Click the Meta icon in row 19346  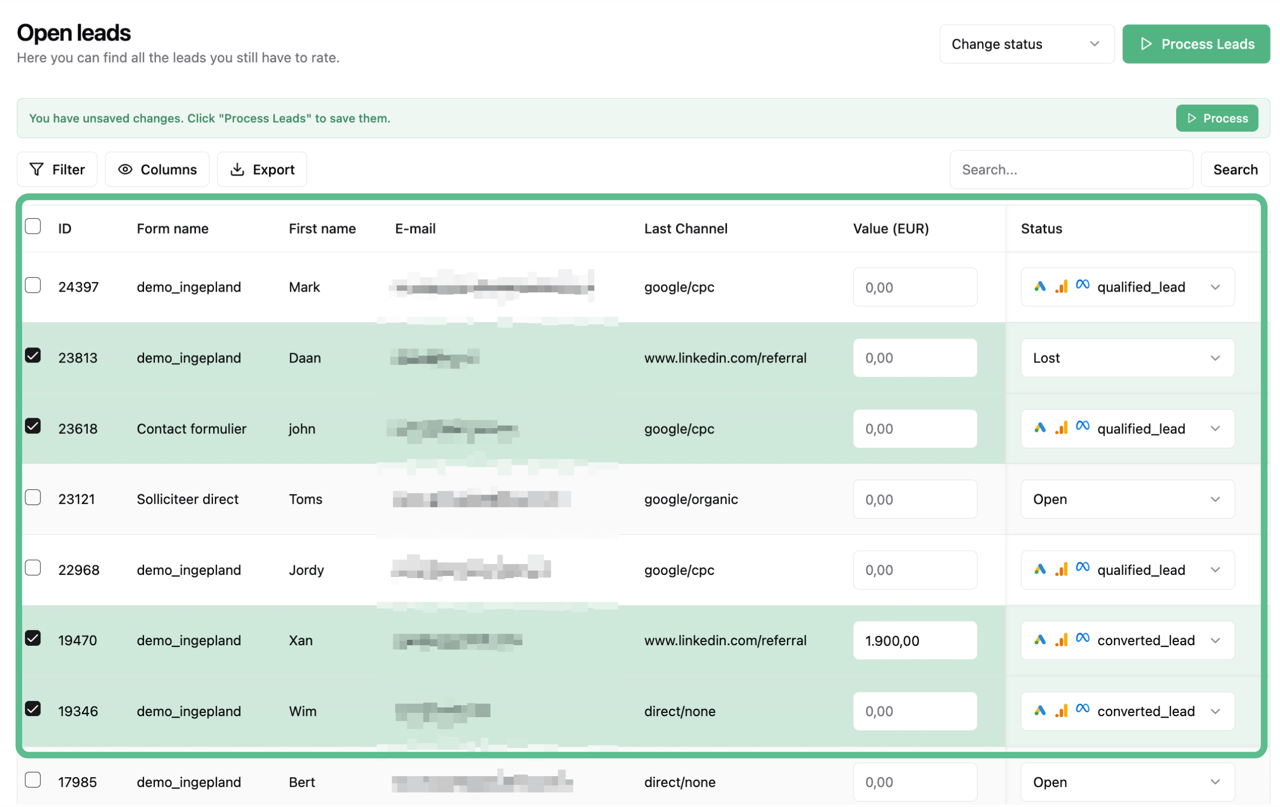coord(1082,710)
